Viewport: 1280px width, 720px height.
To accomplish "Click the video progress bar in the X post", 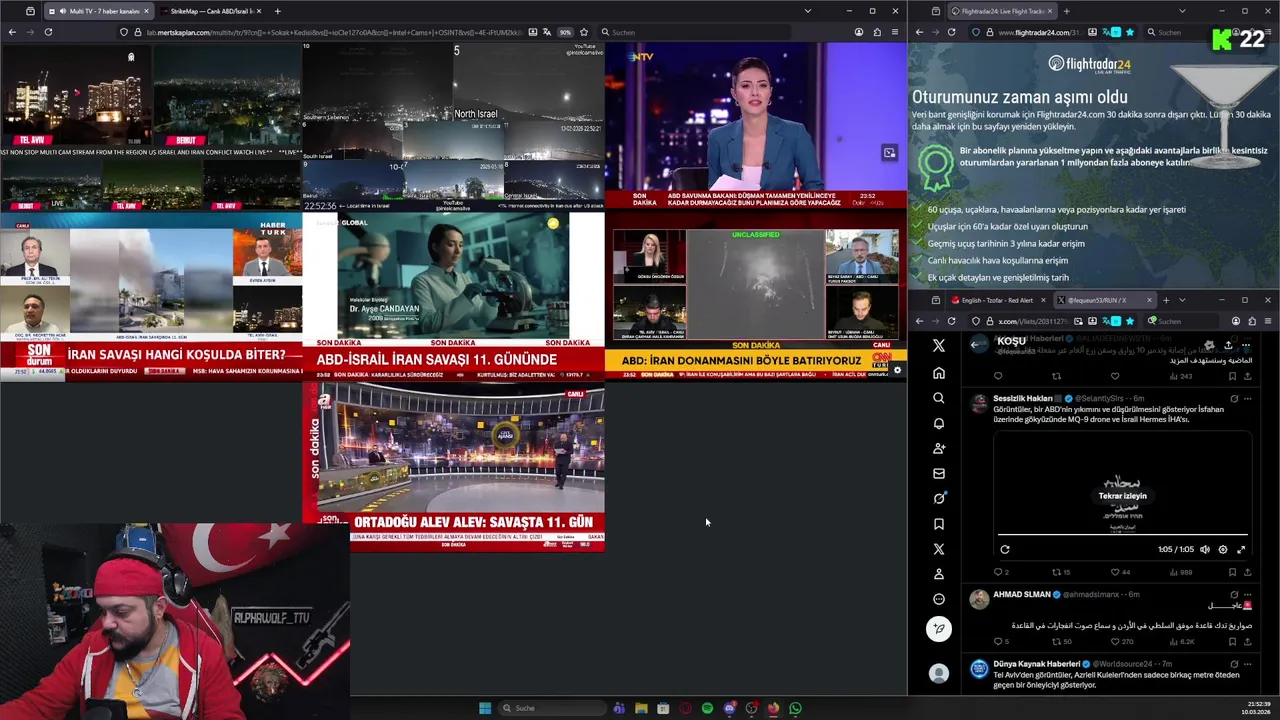I will (x=1122, y=535).
